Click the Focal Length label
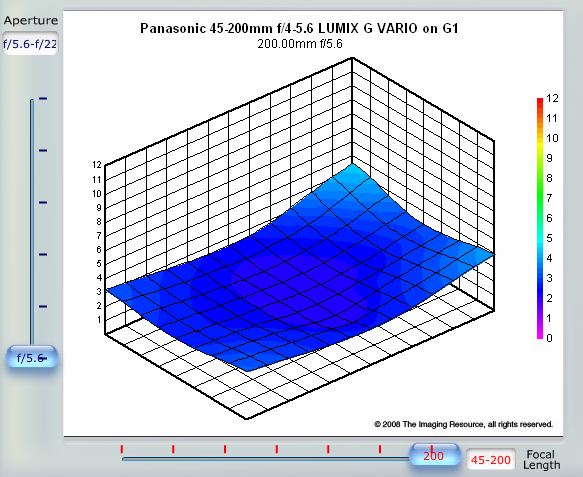This screenshot has width=583, height=477. pyautogui.click(x=541, y=460)
